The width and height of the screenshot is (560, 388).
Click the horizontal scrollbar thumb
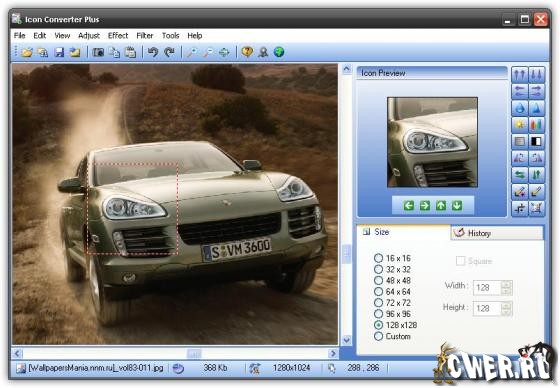[194, 353]
